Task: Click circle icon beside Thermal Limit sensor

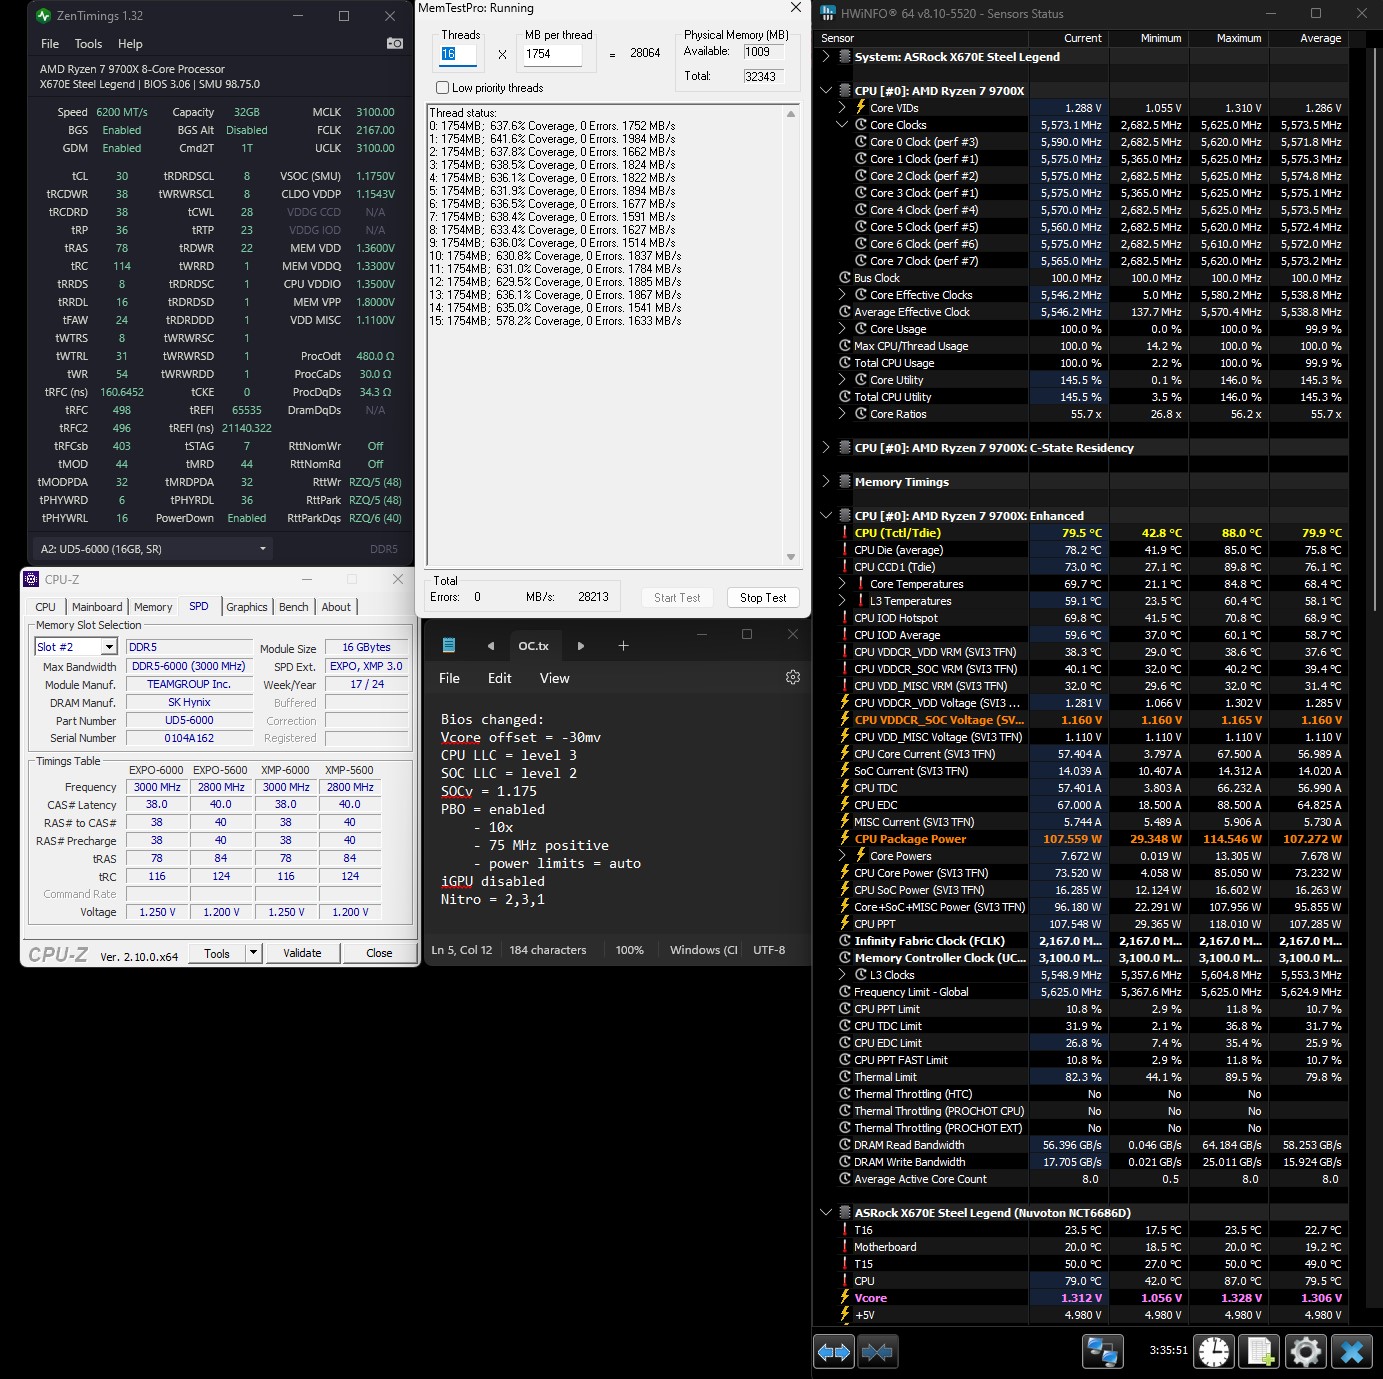Action: 845,1077
